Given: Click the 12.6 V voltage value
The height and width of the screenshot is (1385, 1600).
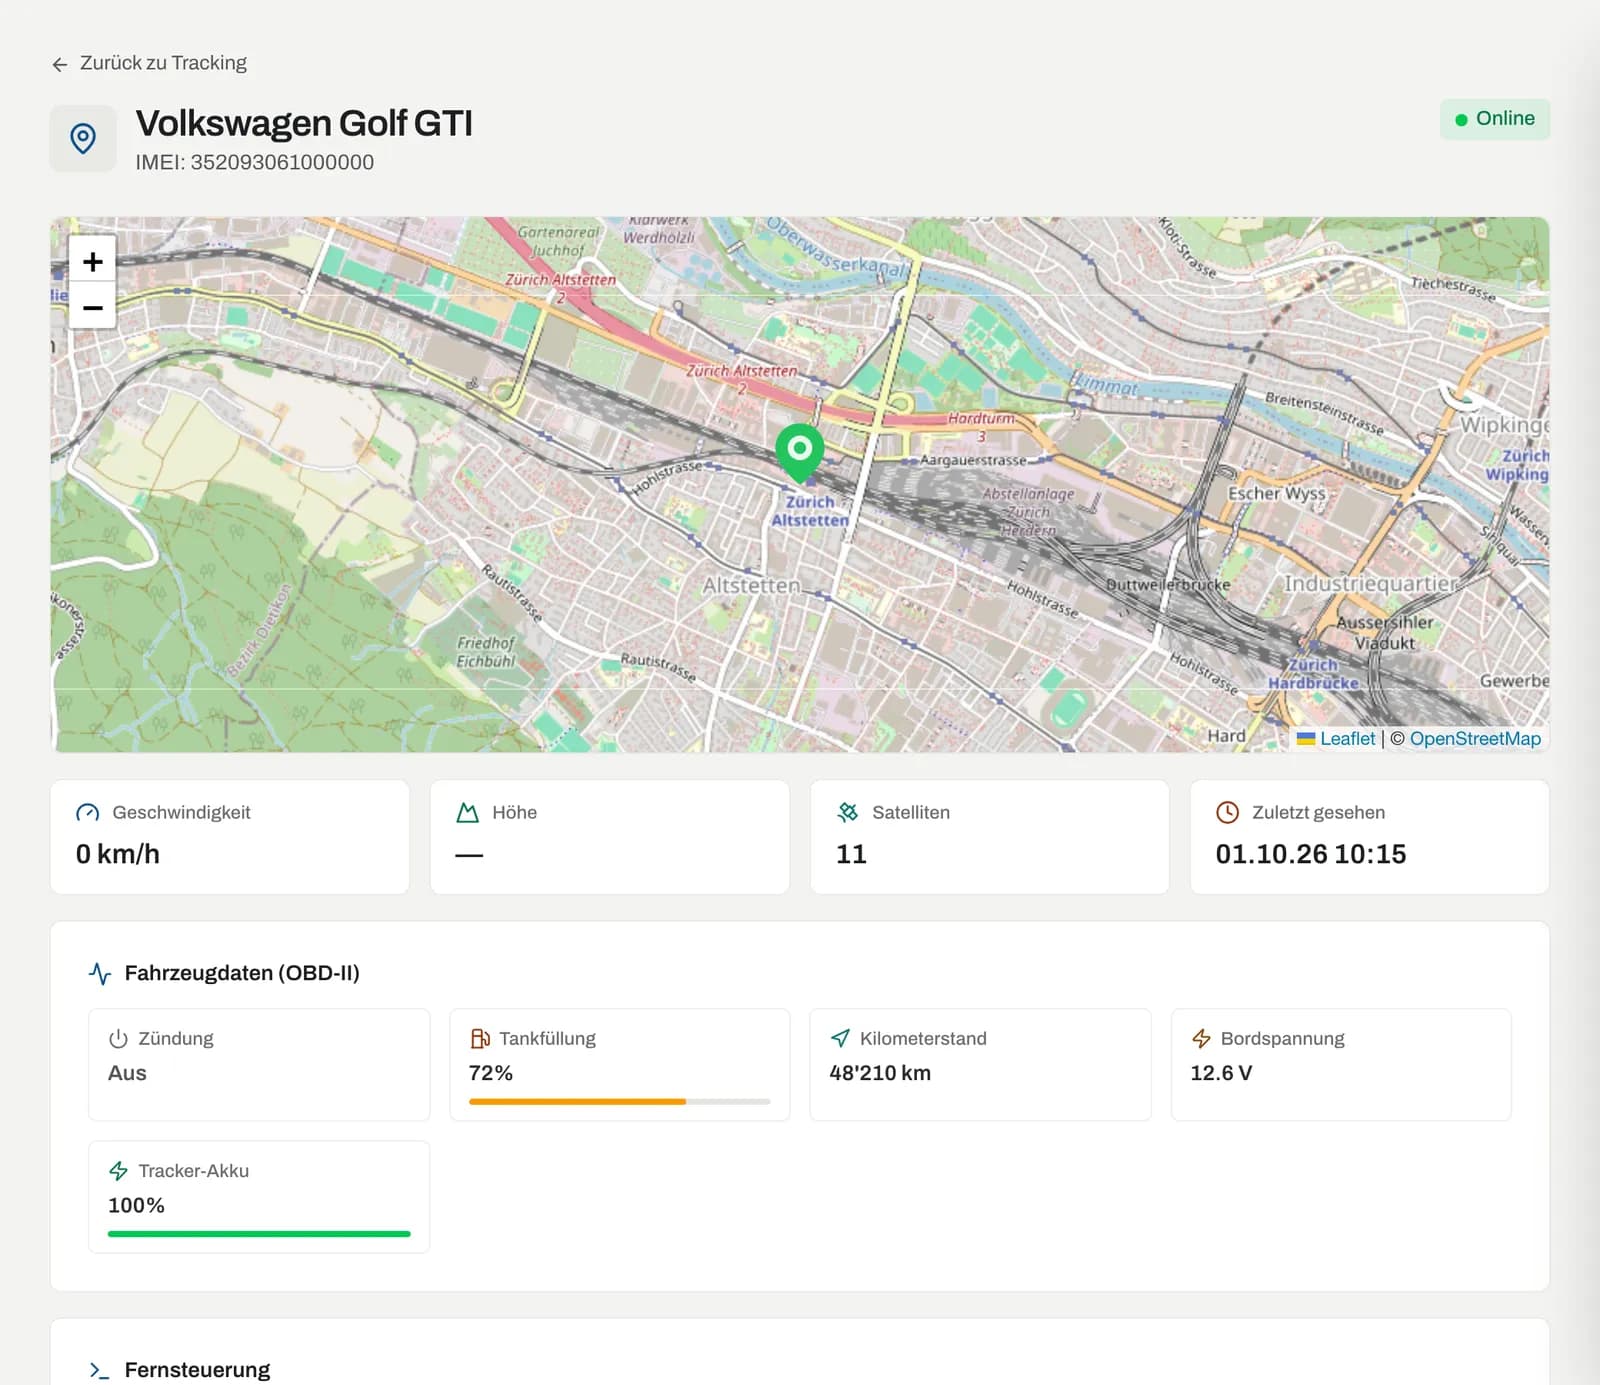Looking at the screenshot, I should coord(1221,1073).
